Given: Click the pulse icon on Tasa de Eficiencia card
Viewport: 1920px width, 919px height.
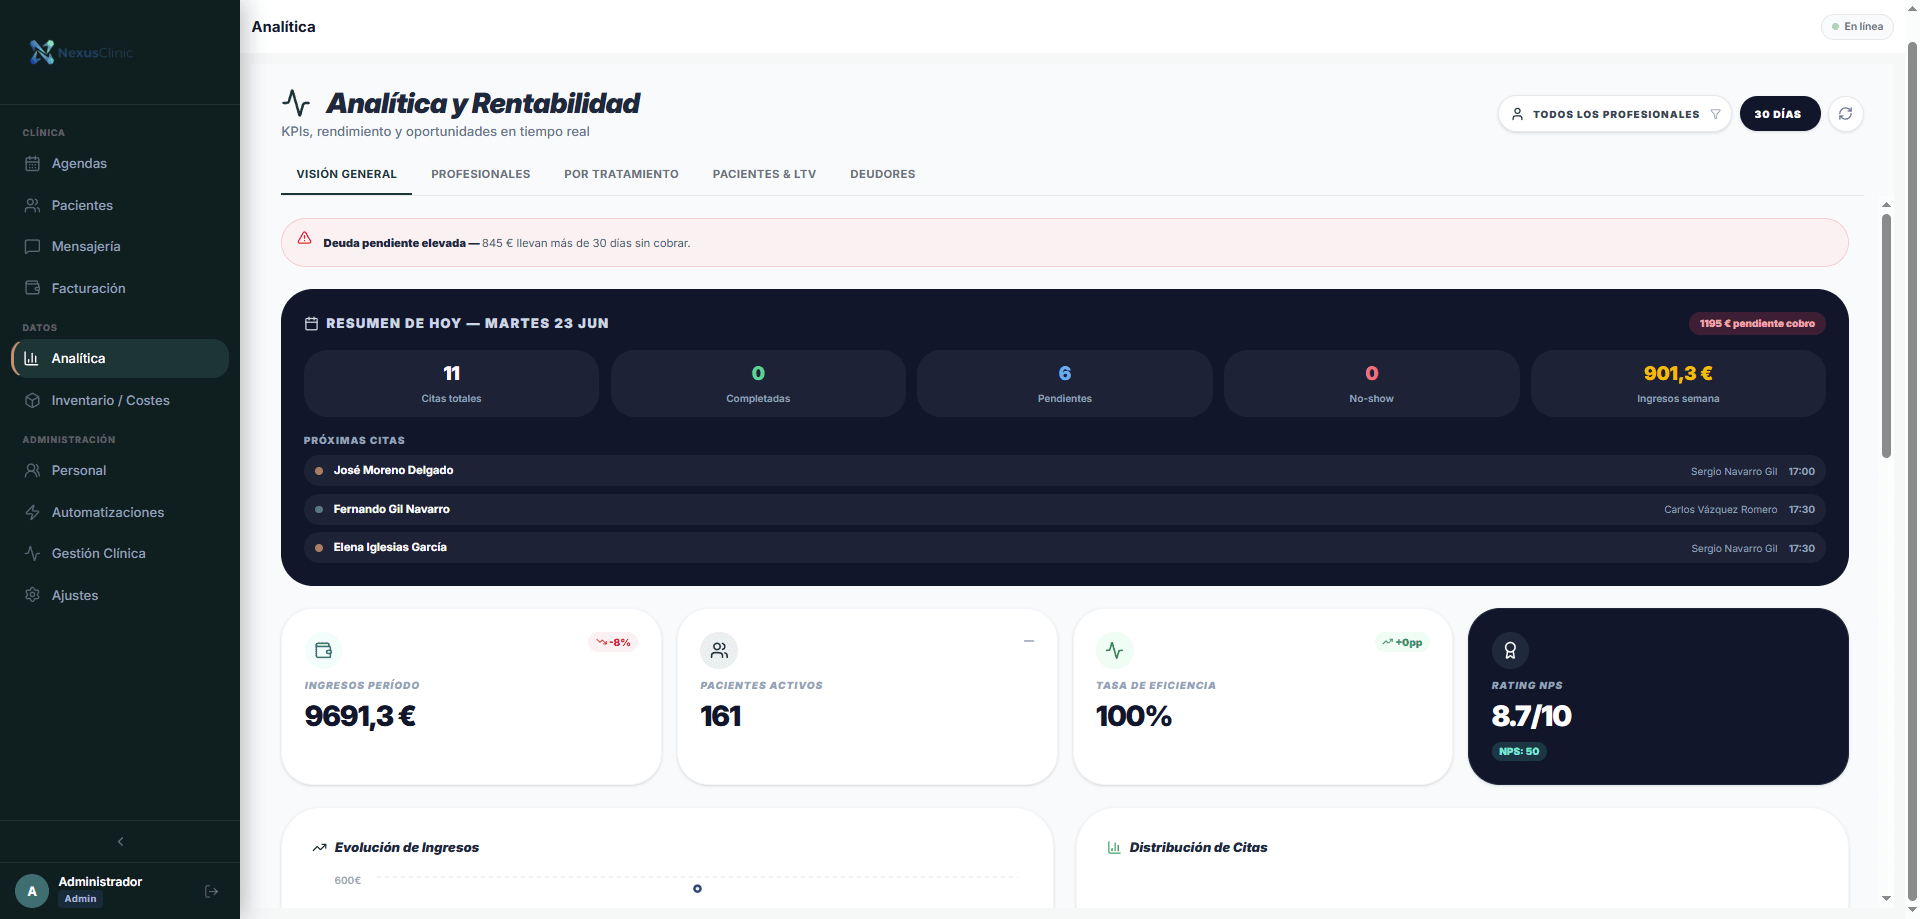Looking at the screenshot, I should 1115,650.
